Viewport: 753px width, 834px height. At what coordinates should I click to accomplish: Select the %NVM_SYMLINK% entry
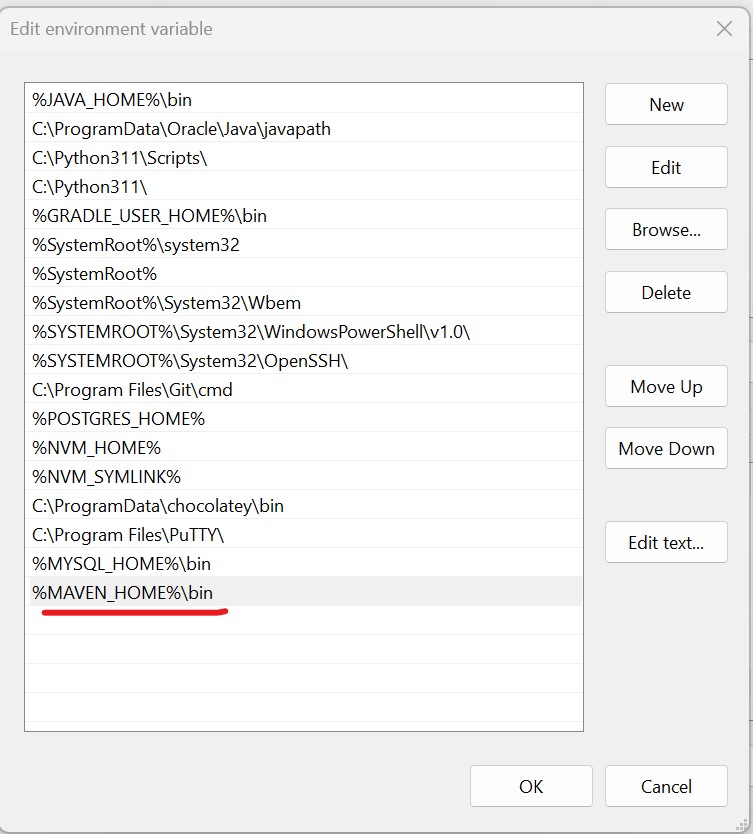click(106, 477)
